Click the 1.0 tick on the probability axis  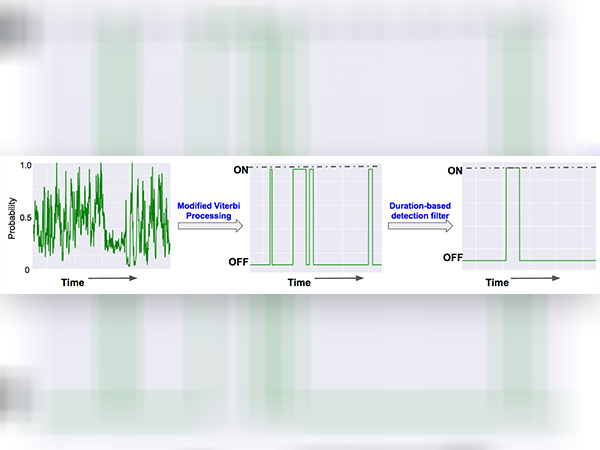(x=25, y=165)
